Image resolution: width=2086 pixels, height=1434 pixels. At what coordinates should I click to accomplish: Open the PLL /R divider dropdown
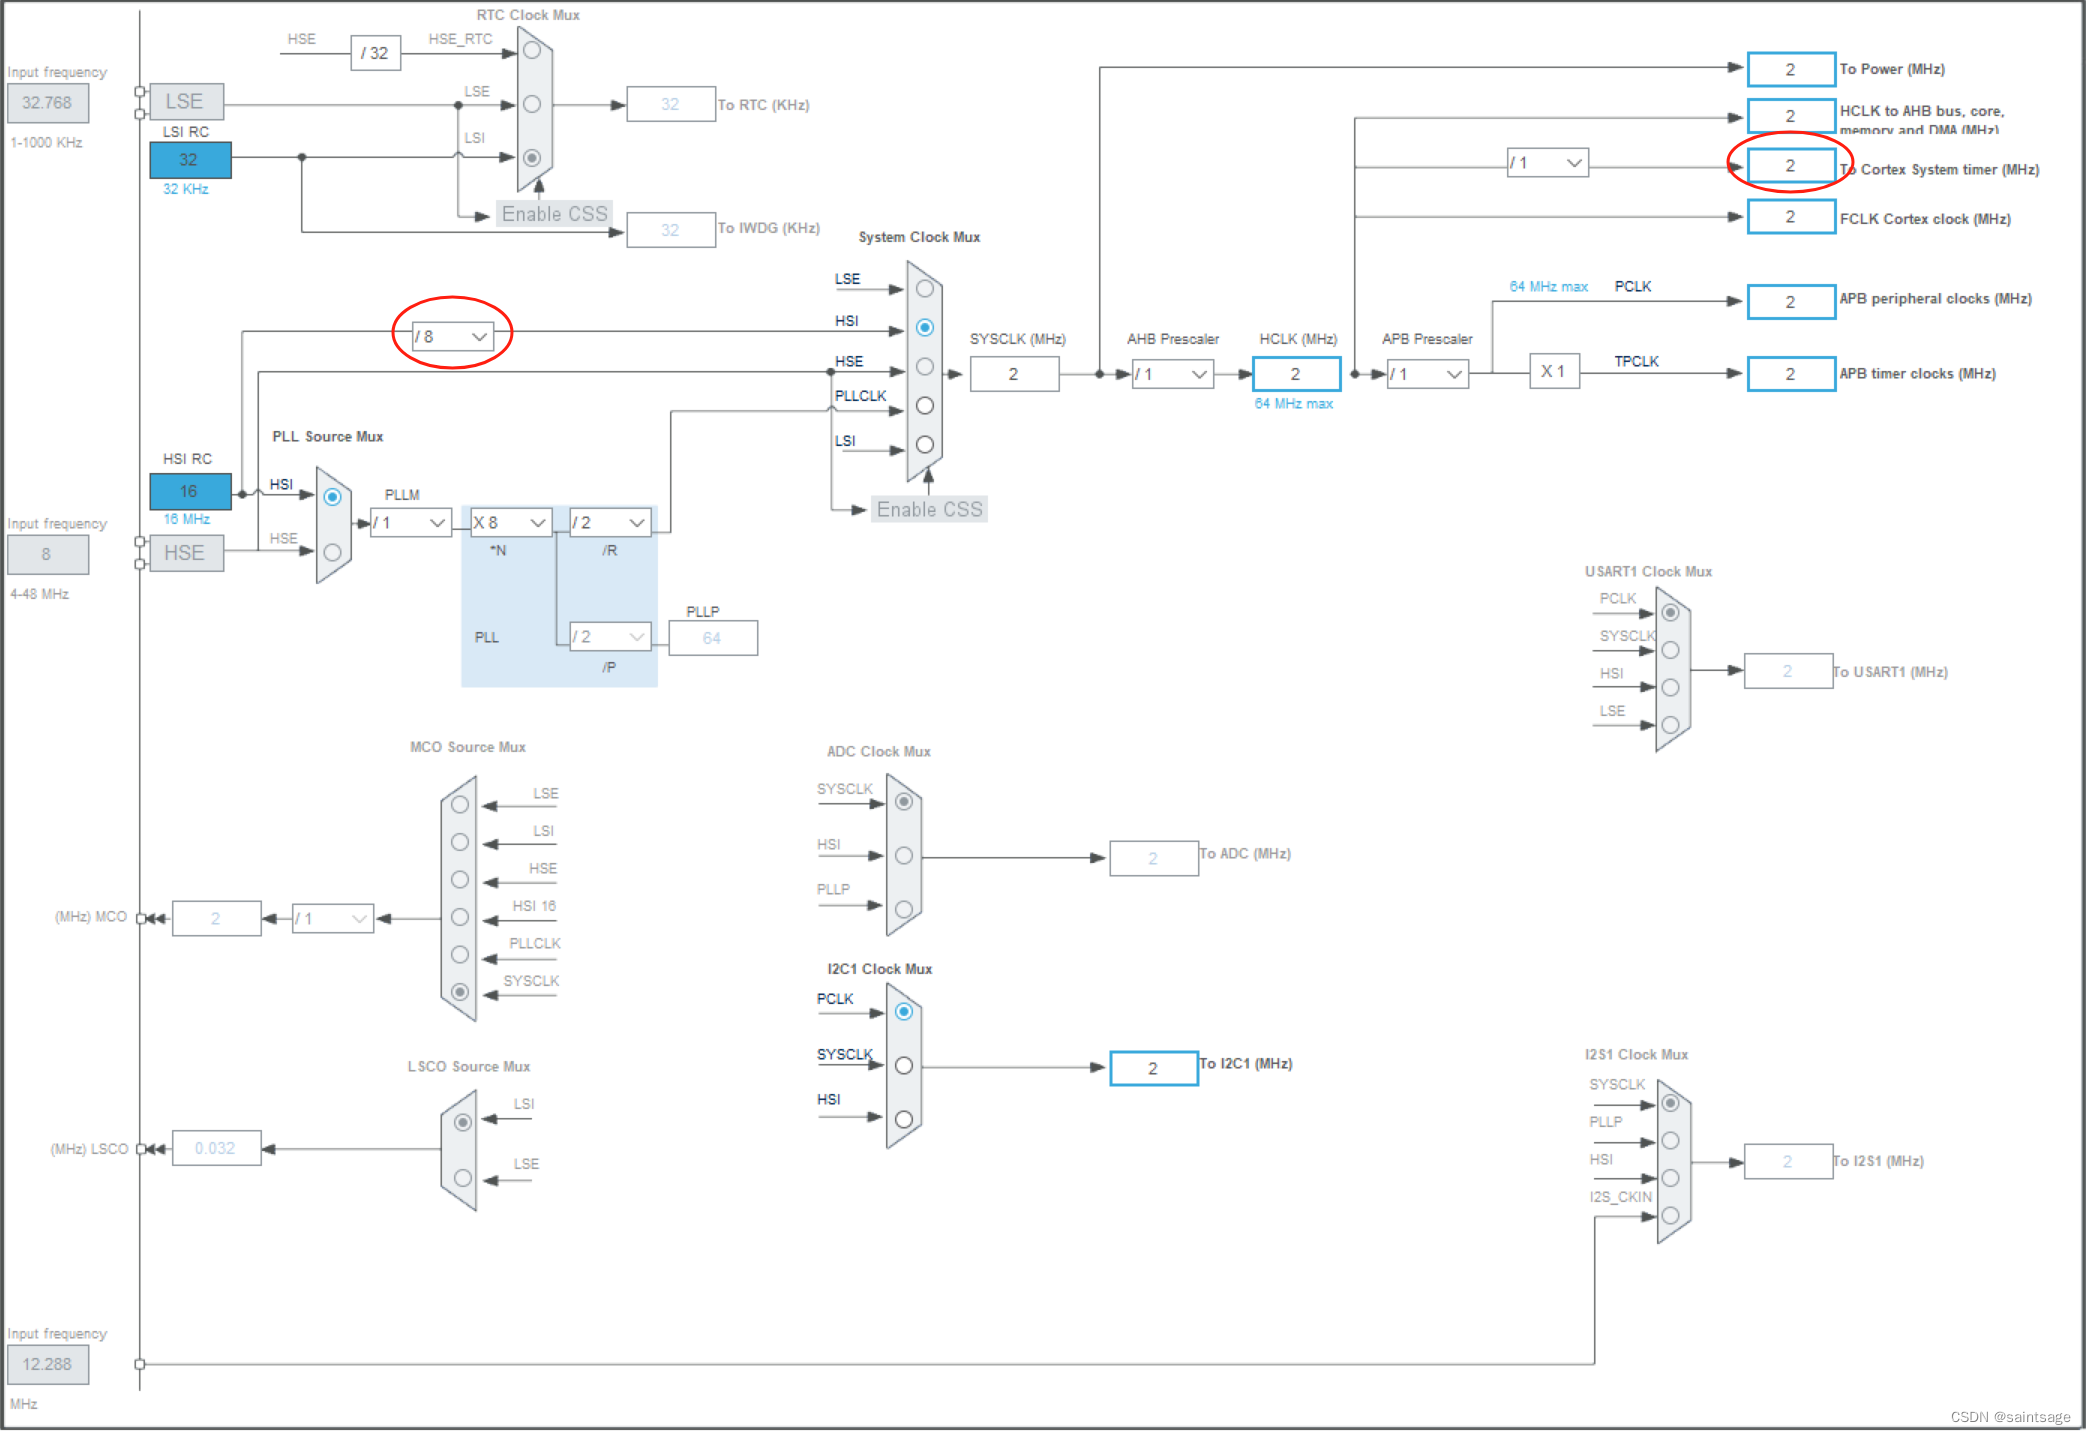[609, 522]
